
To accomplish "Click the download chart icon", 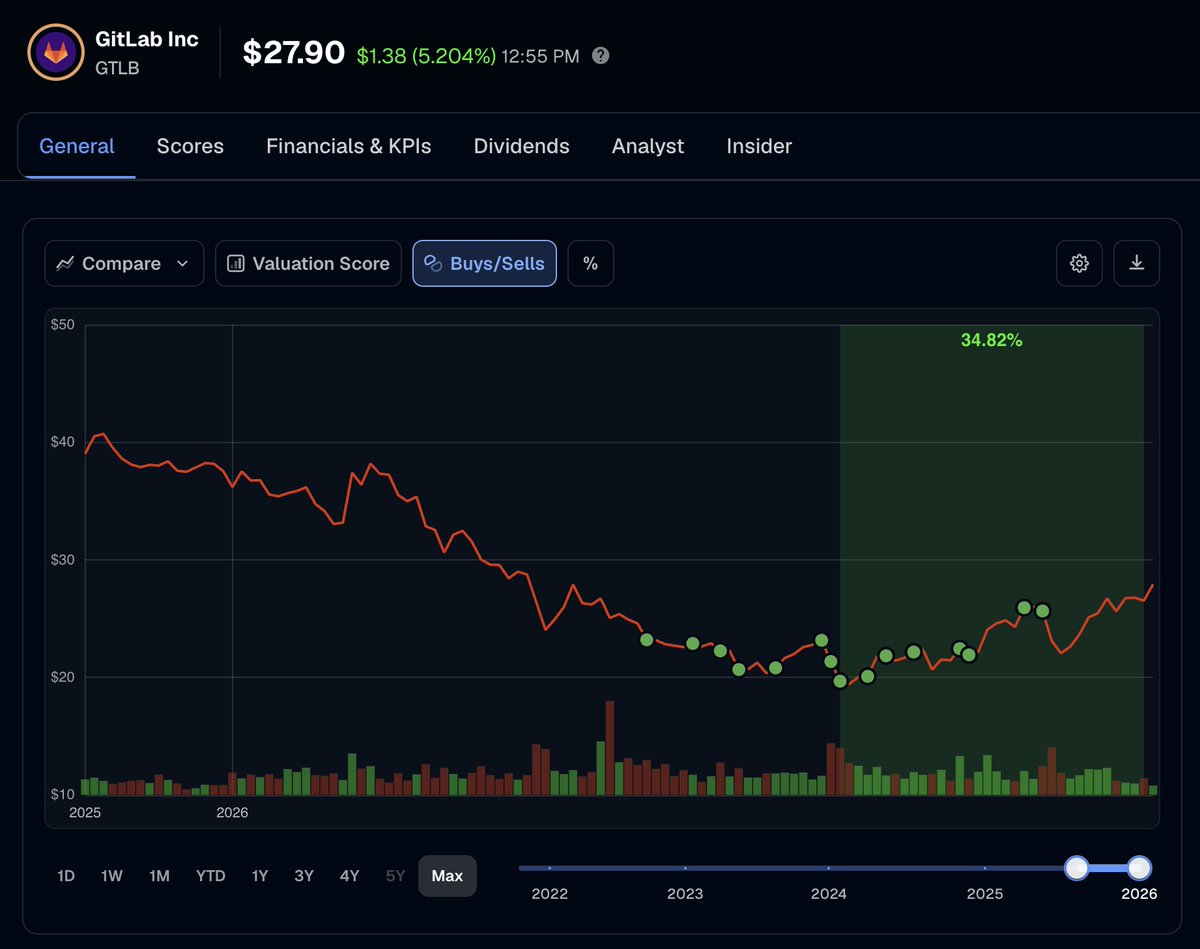I will (x=1136, y=263).
